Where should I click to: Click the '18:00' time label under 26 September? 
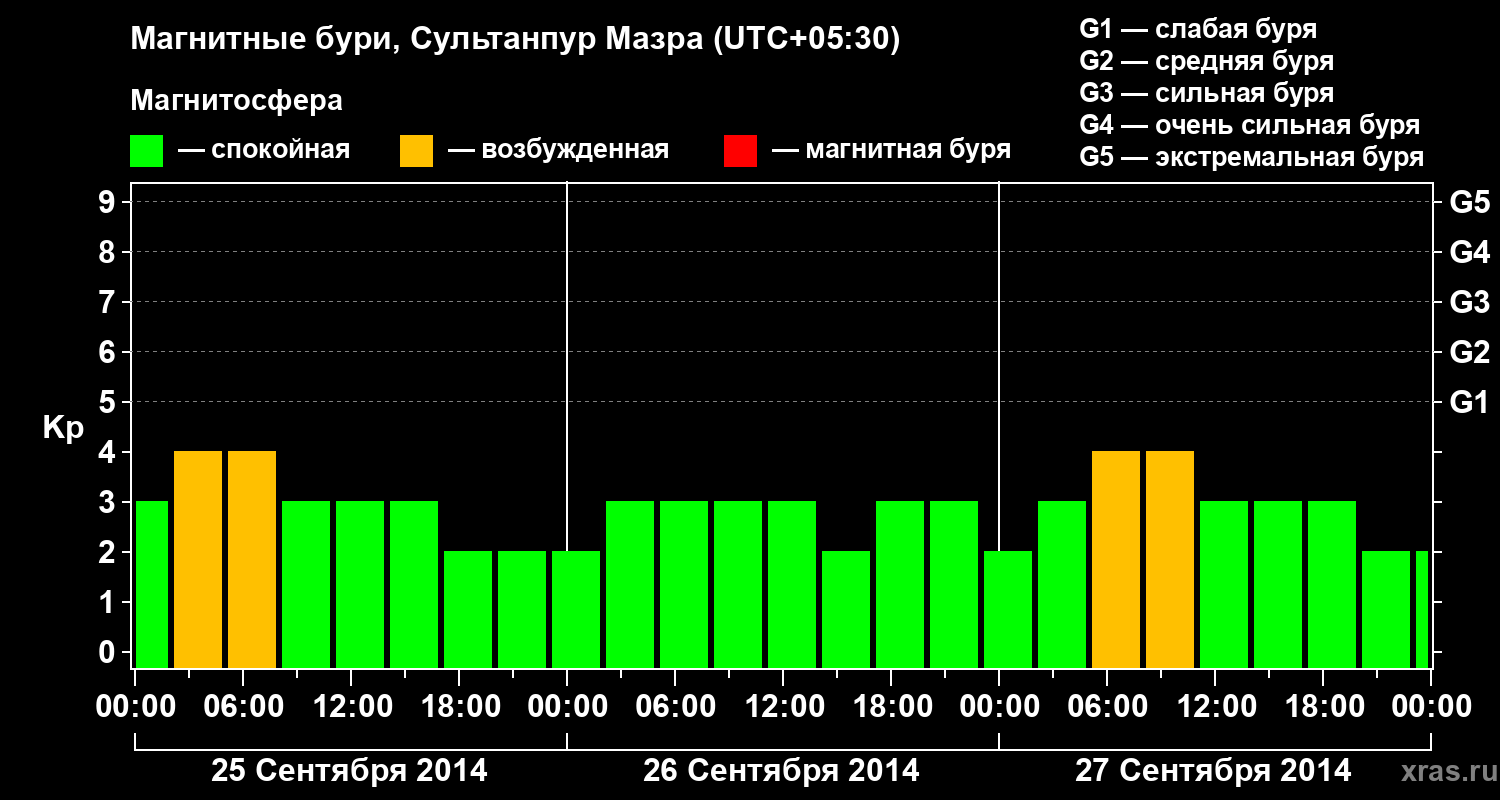pos(893,707)
